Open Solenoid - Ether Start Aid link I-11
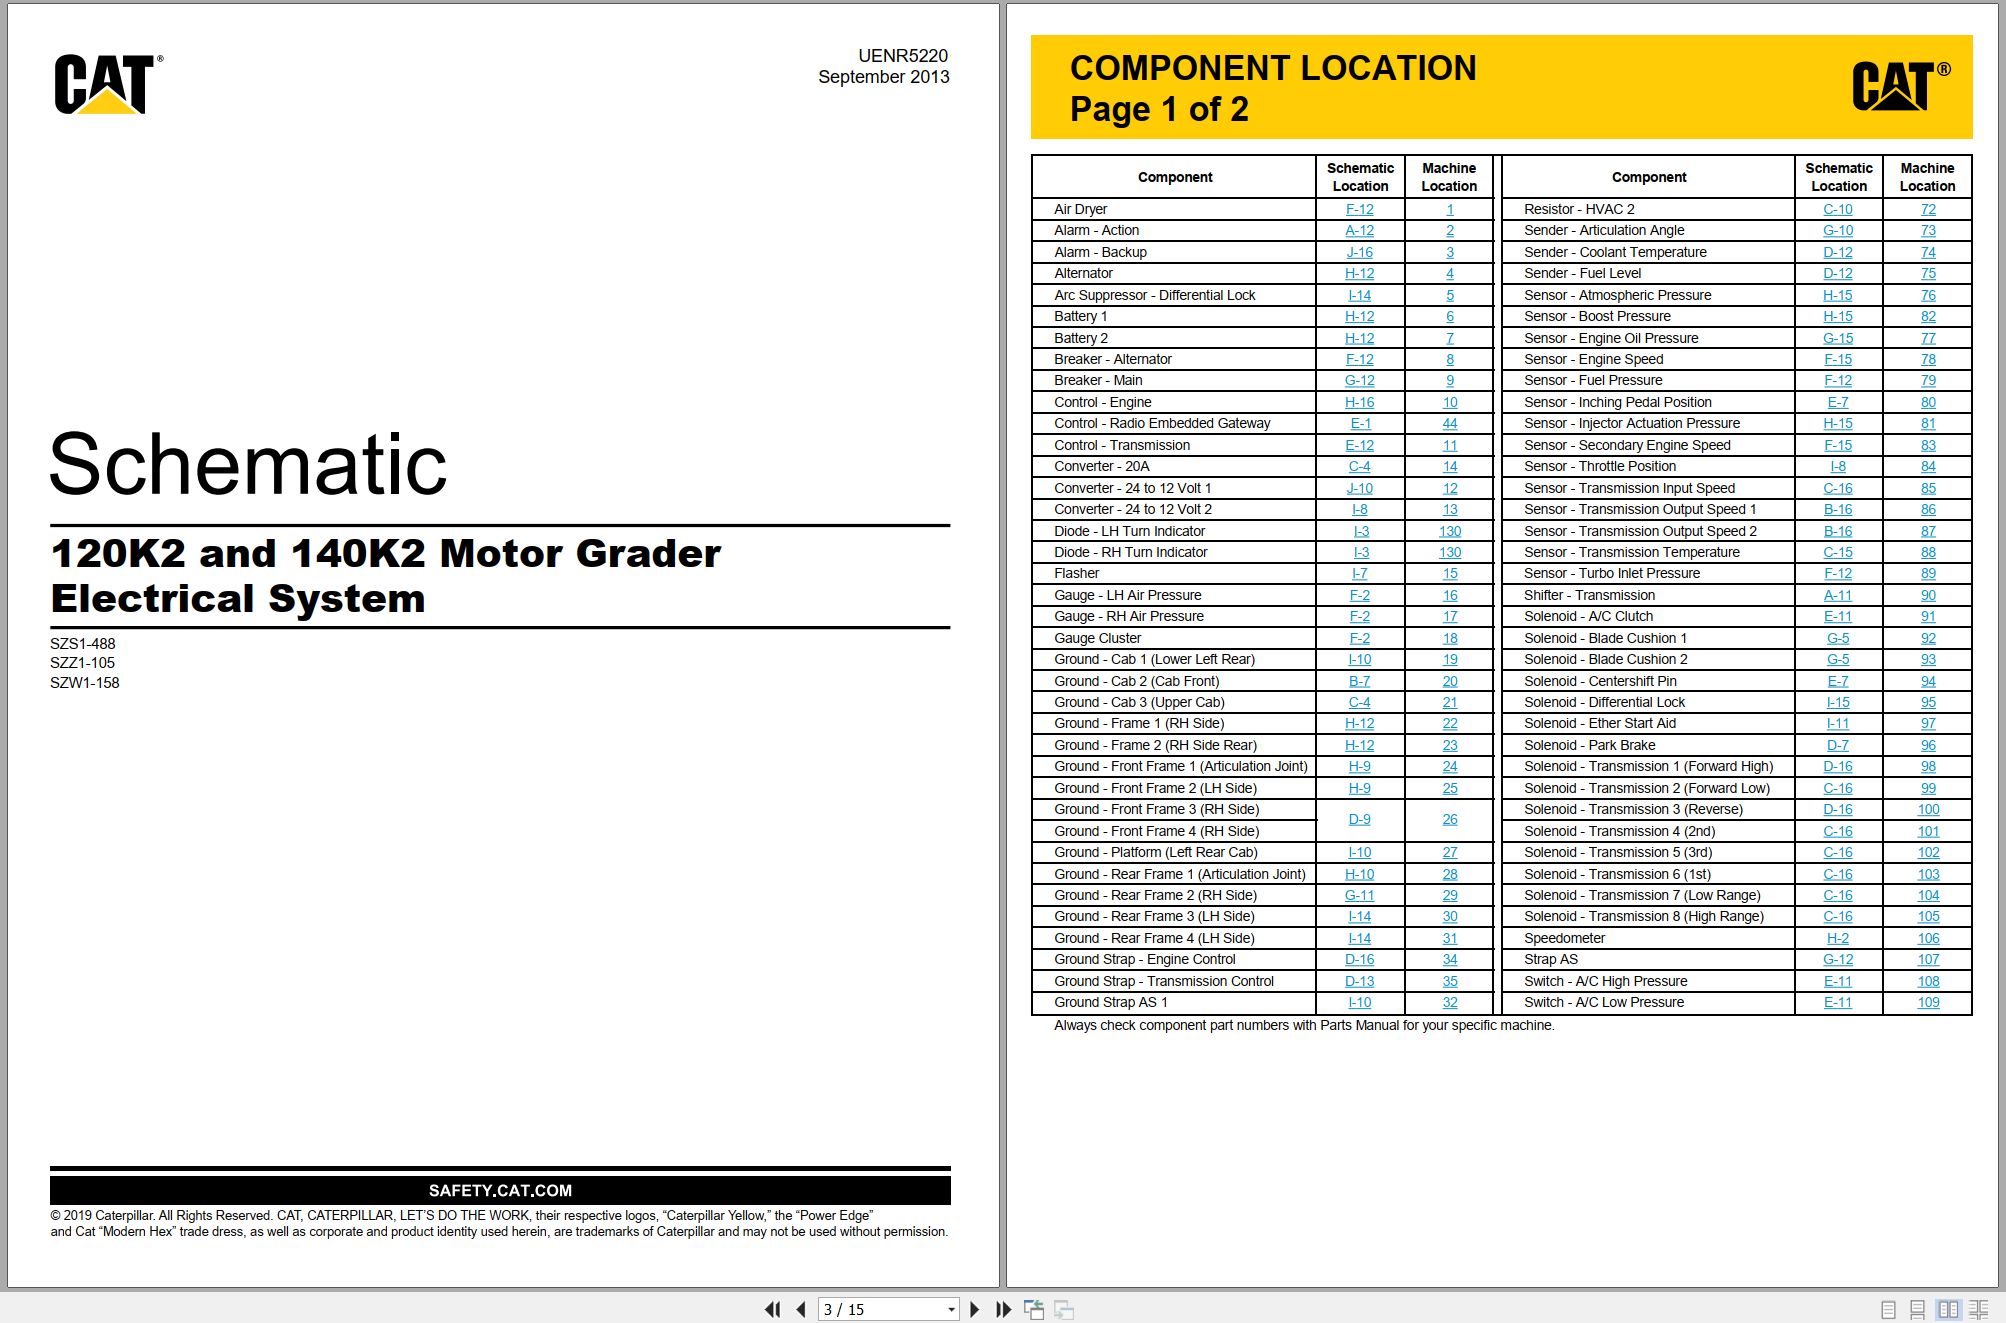This screenshot has width=2006, height=1323. 1838,723
